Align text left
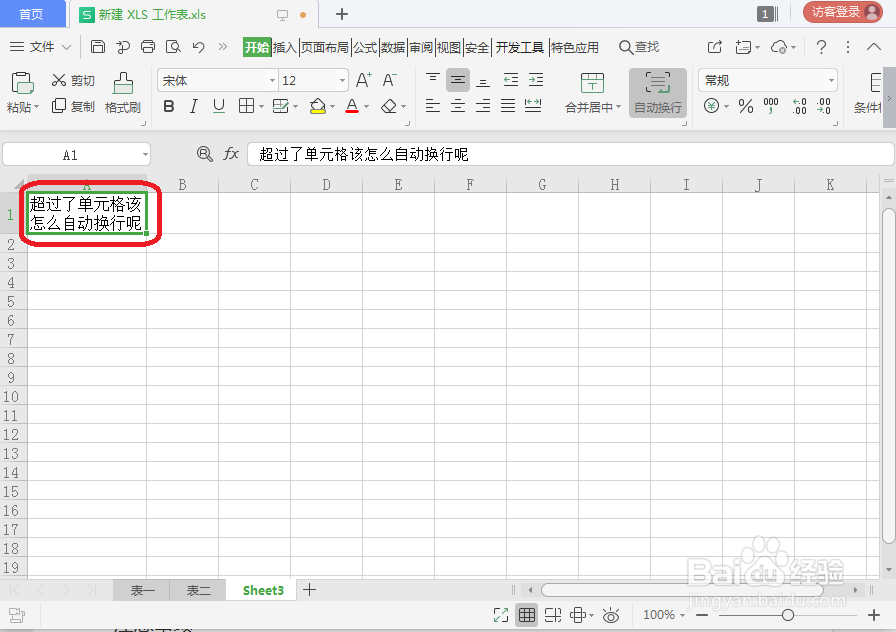 pyautogui.click(x=433, y=106)
